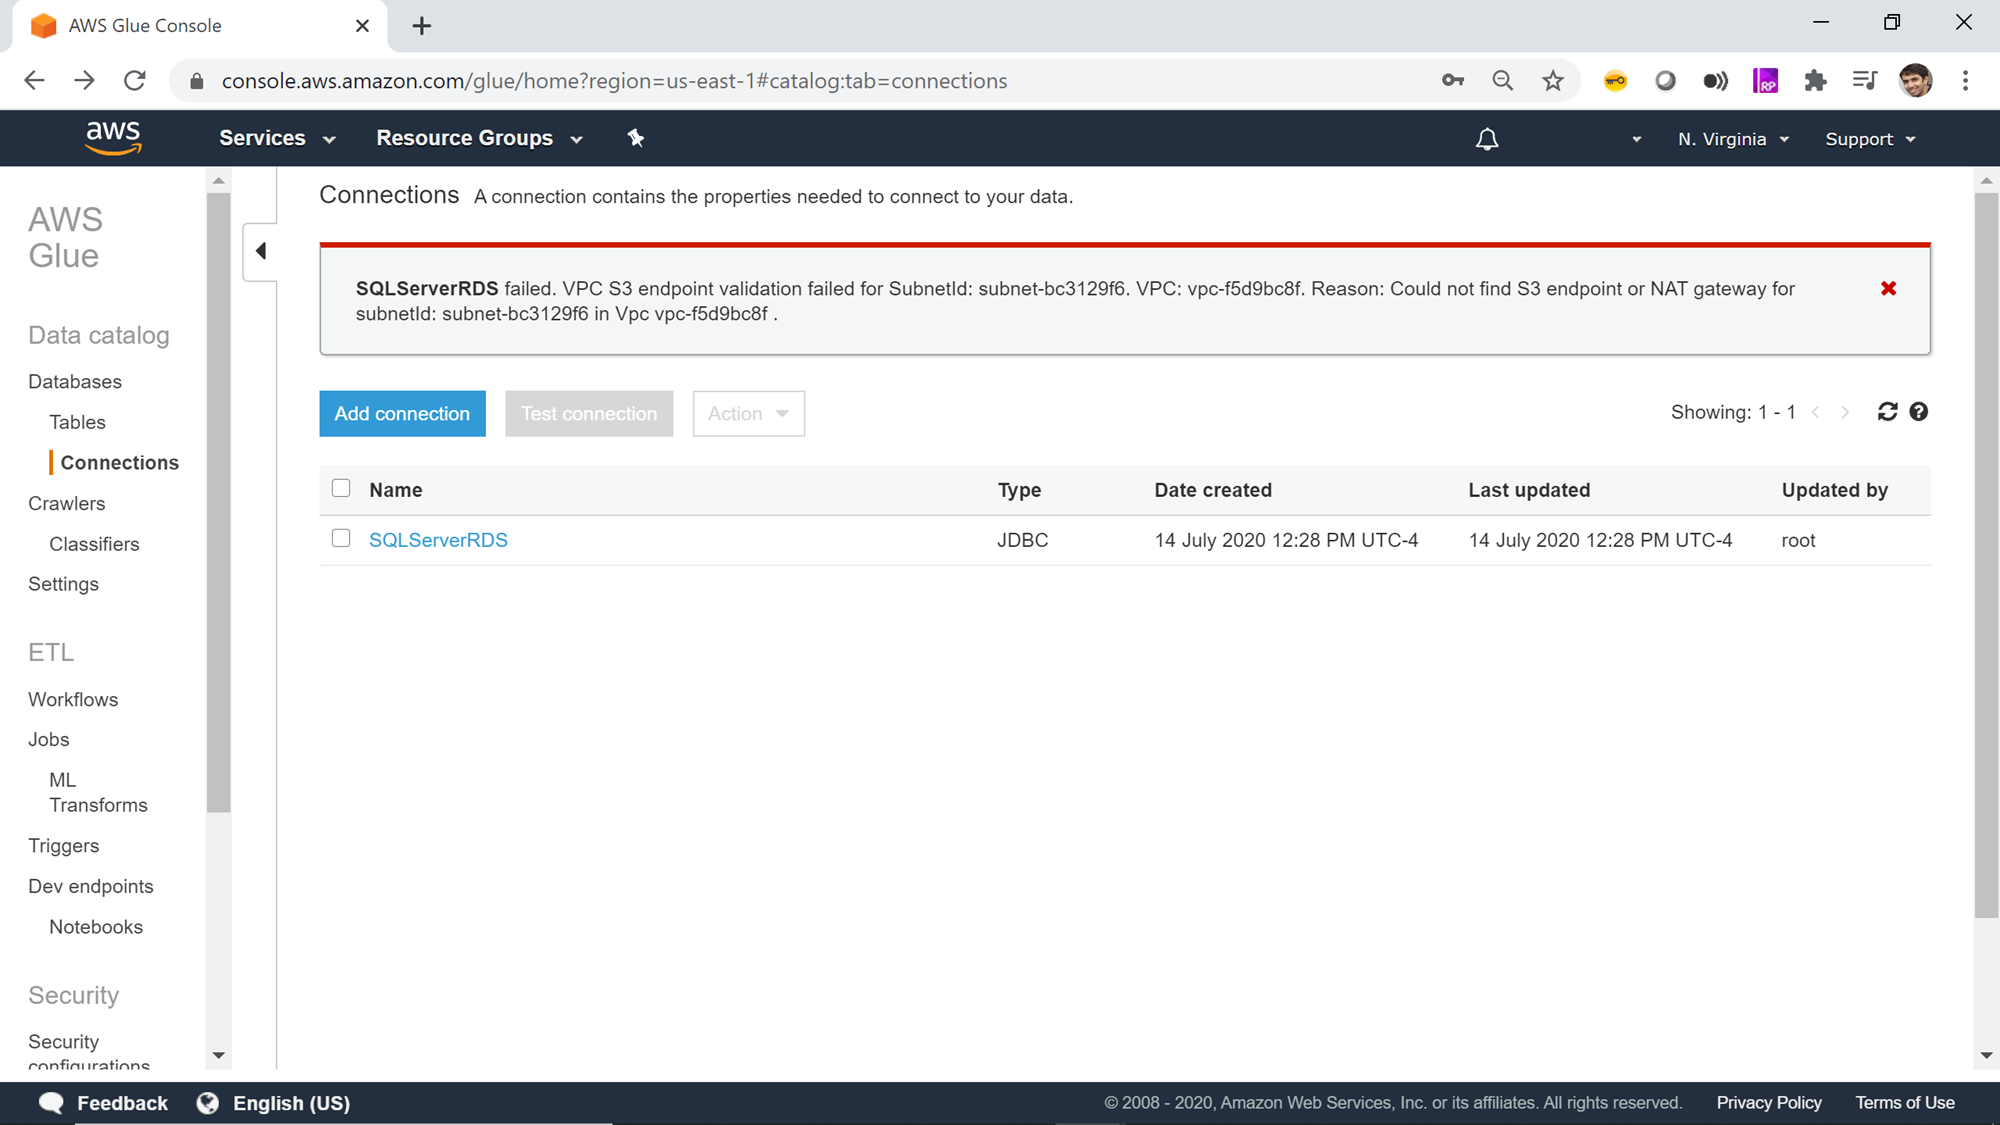Open the help question mark icon
The height and width of the screenshot is (1125, 2000).
1918,412
